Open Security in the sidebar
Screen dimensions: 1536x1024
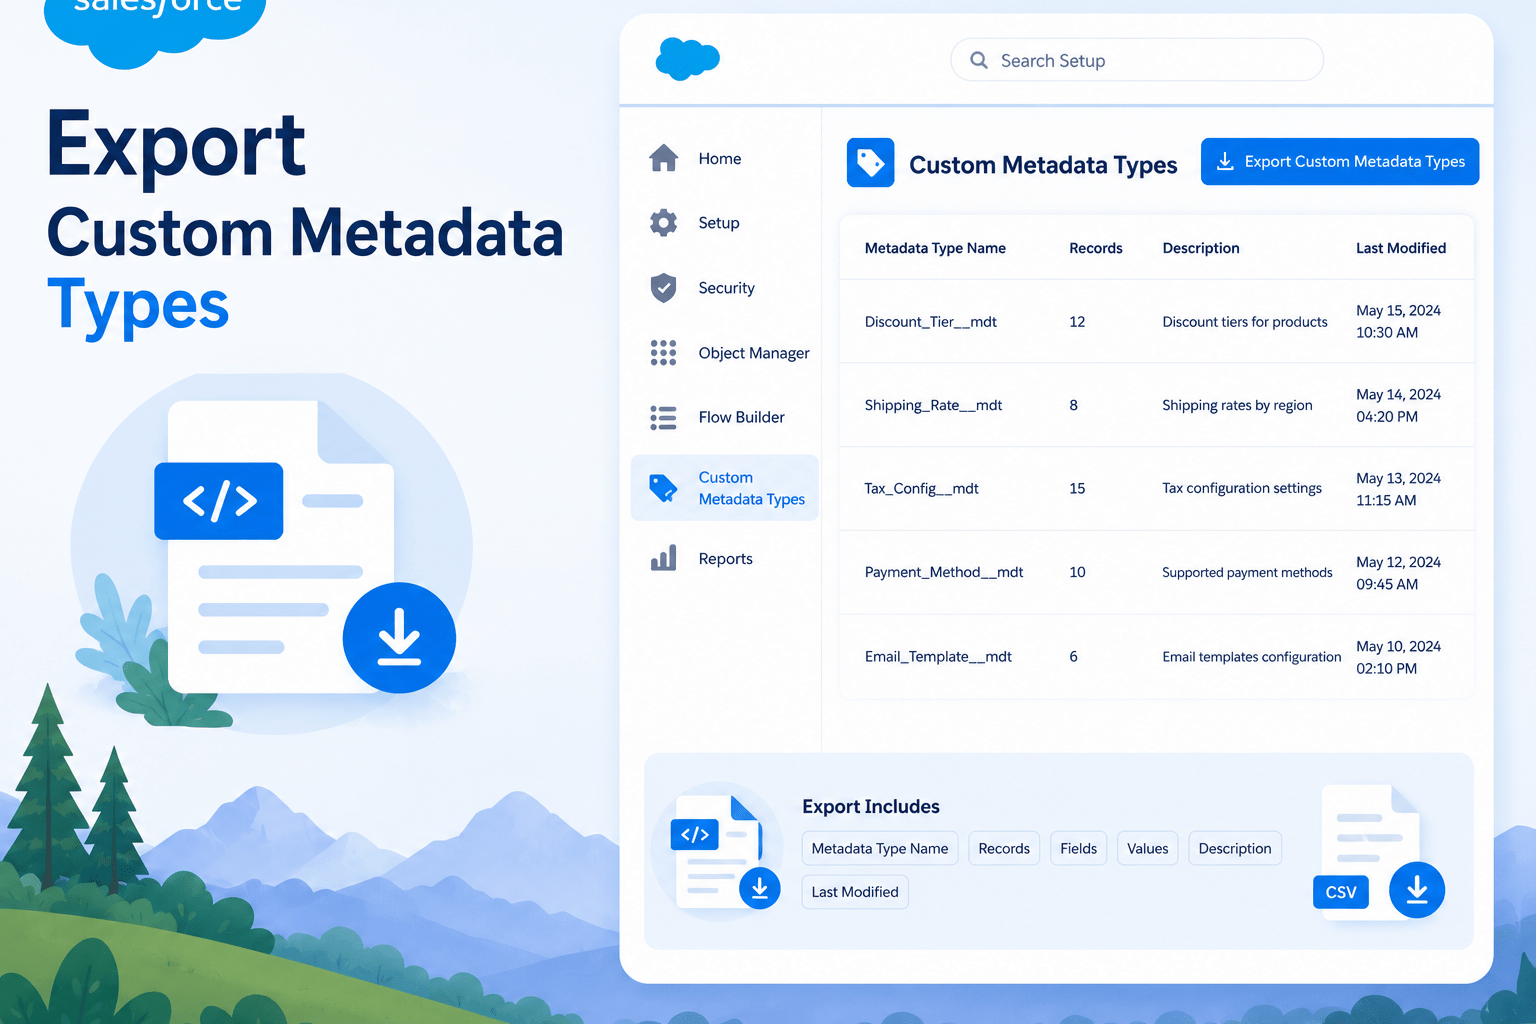(x=725, y=288)
